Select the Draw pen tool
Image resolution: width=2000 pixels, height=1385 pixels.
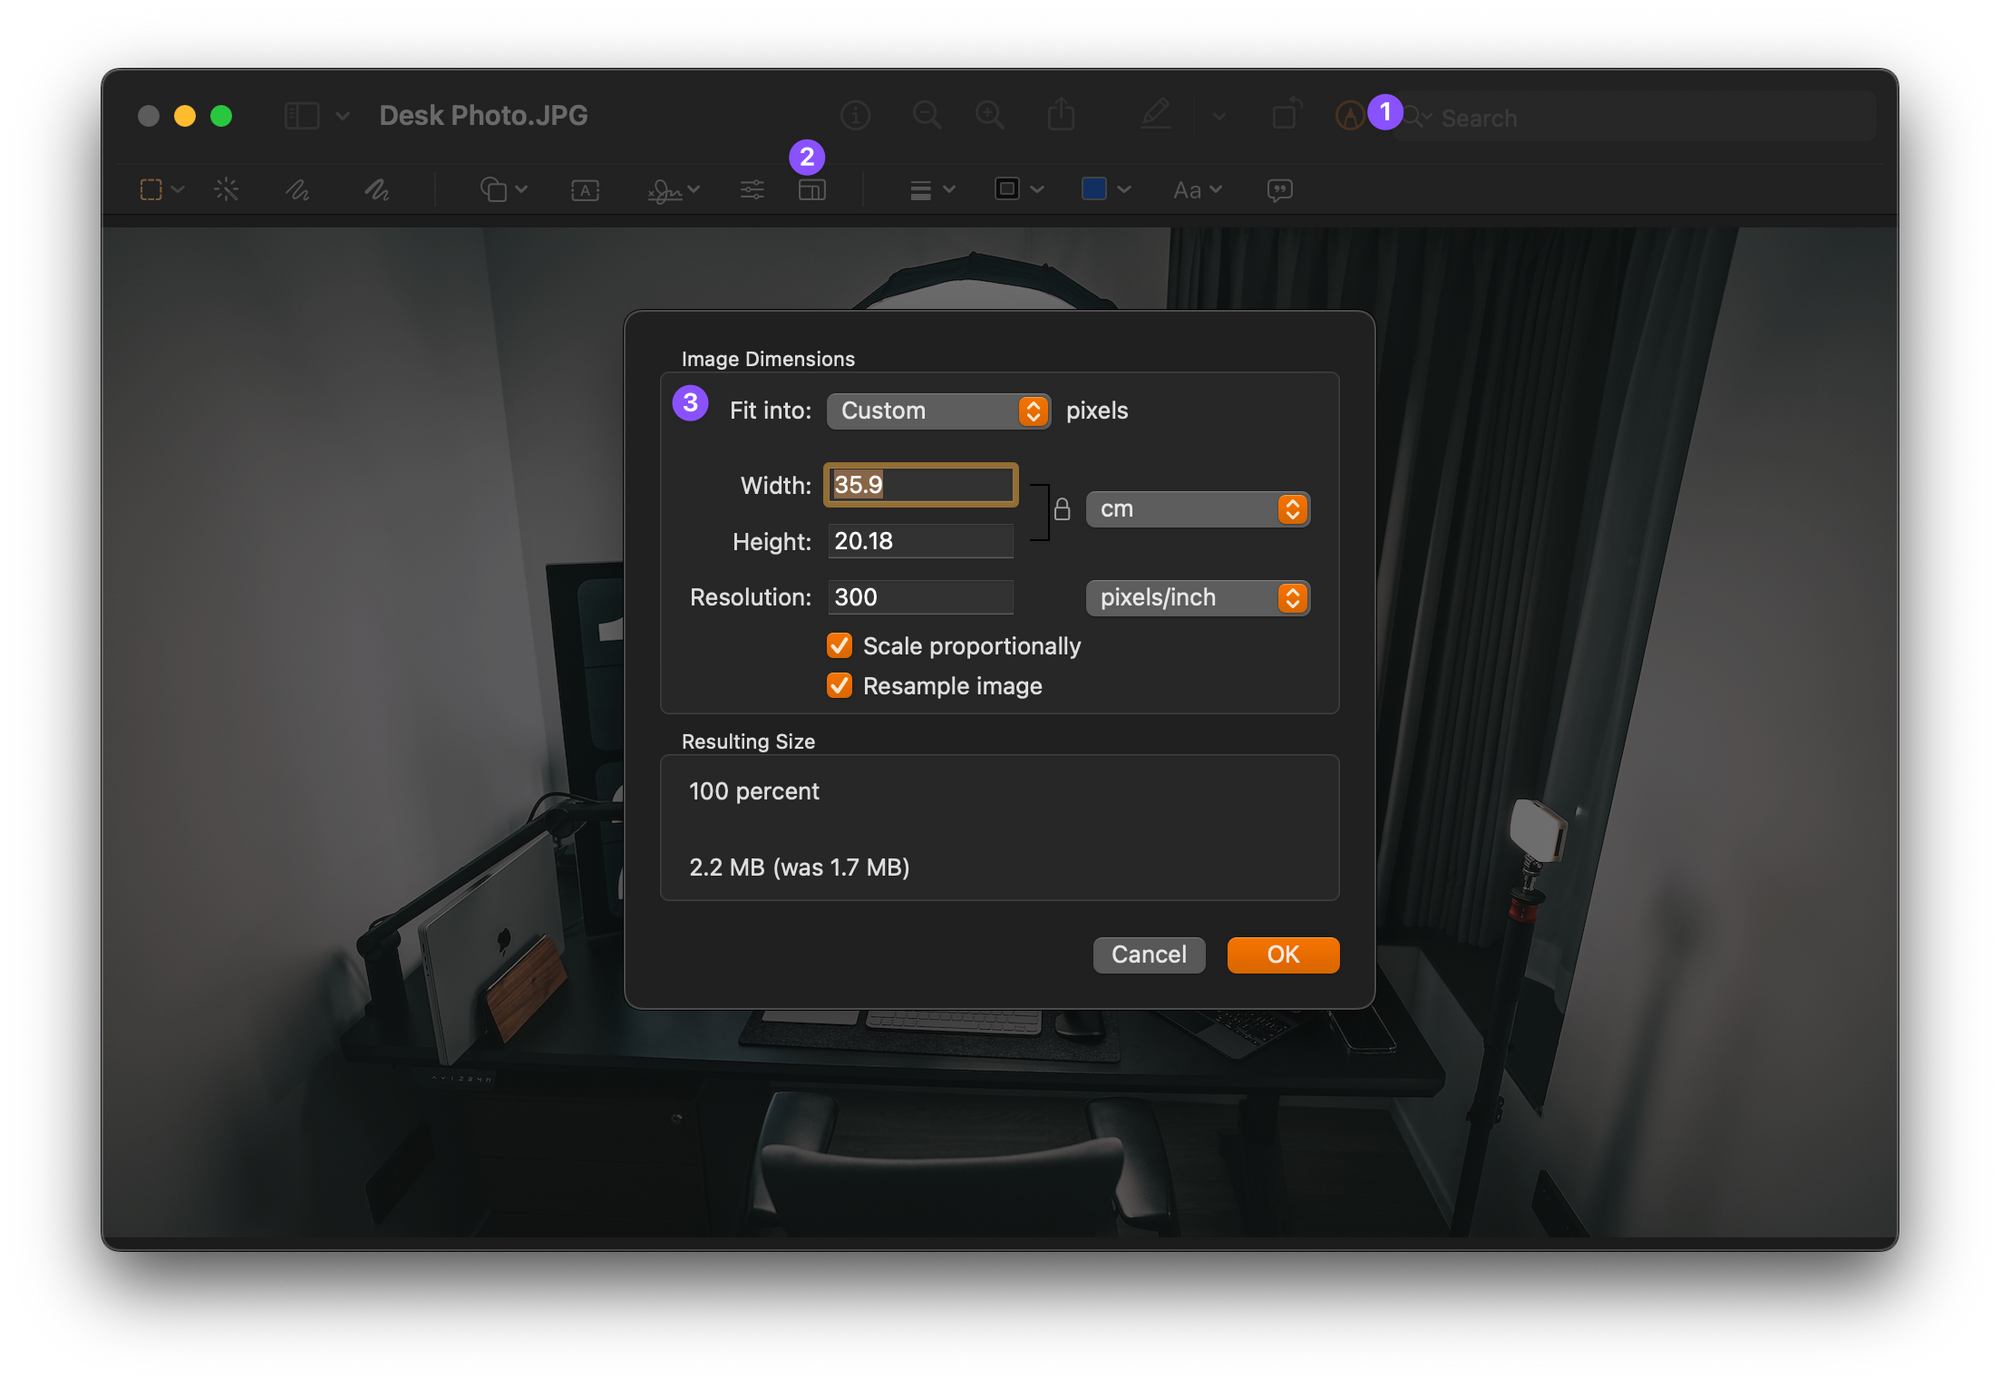[x=376, y=189]
